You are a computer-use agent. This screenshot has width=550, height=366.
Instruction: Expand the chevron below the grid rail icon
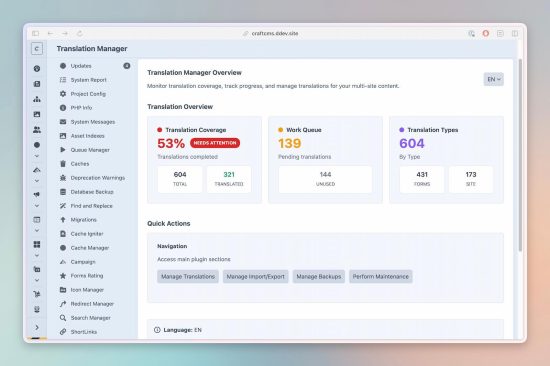(37, 256)
